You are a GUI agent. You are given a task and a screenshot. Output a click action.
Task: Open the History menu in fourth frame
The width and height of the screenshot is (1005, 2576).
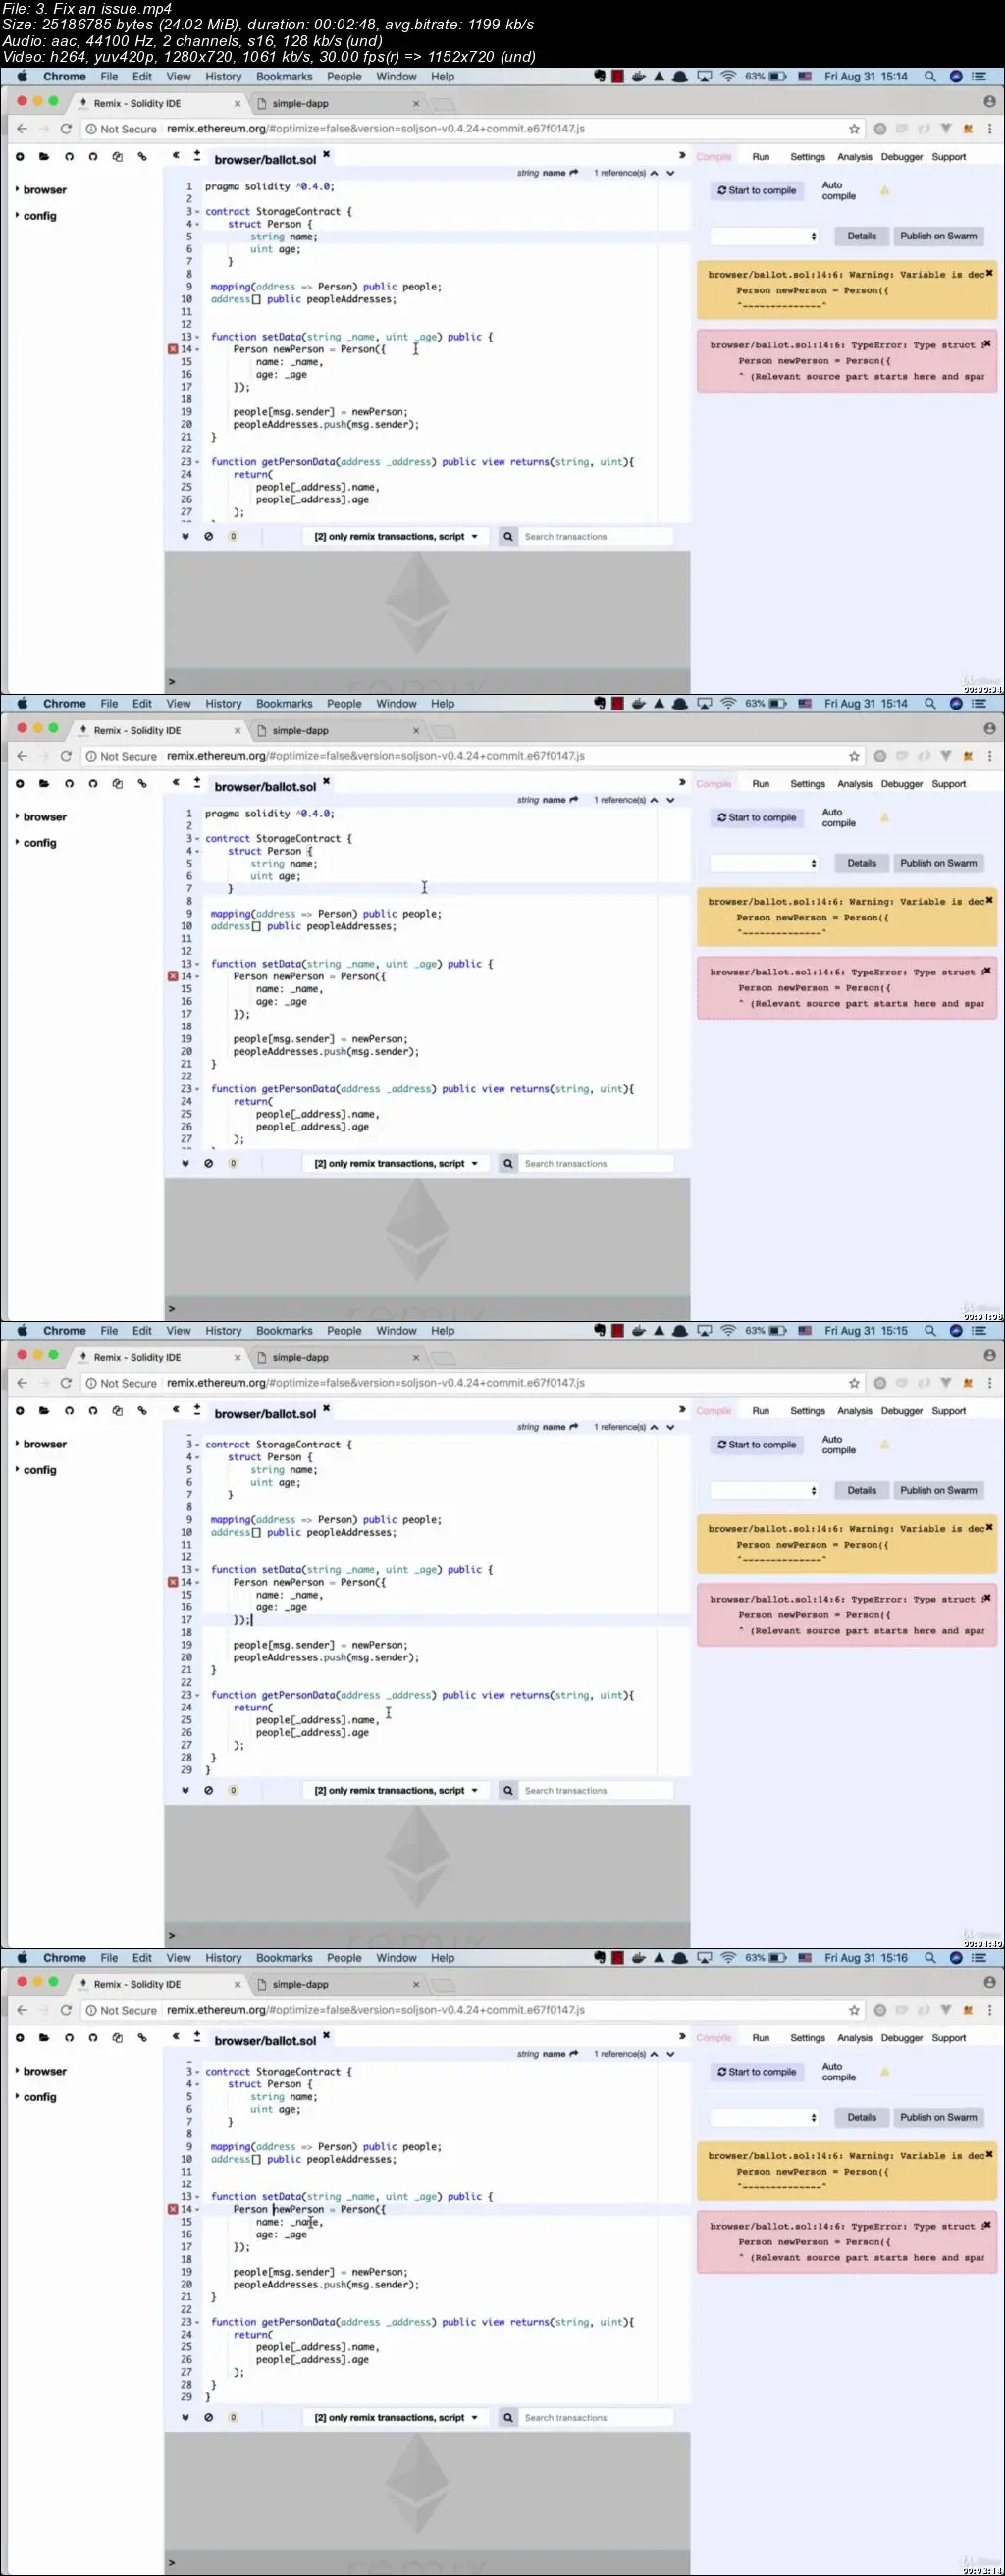[x=223, y=1958]
